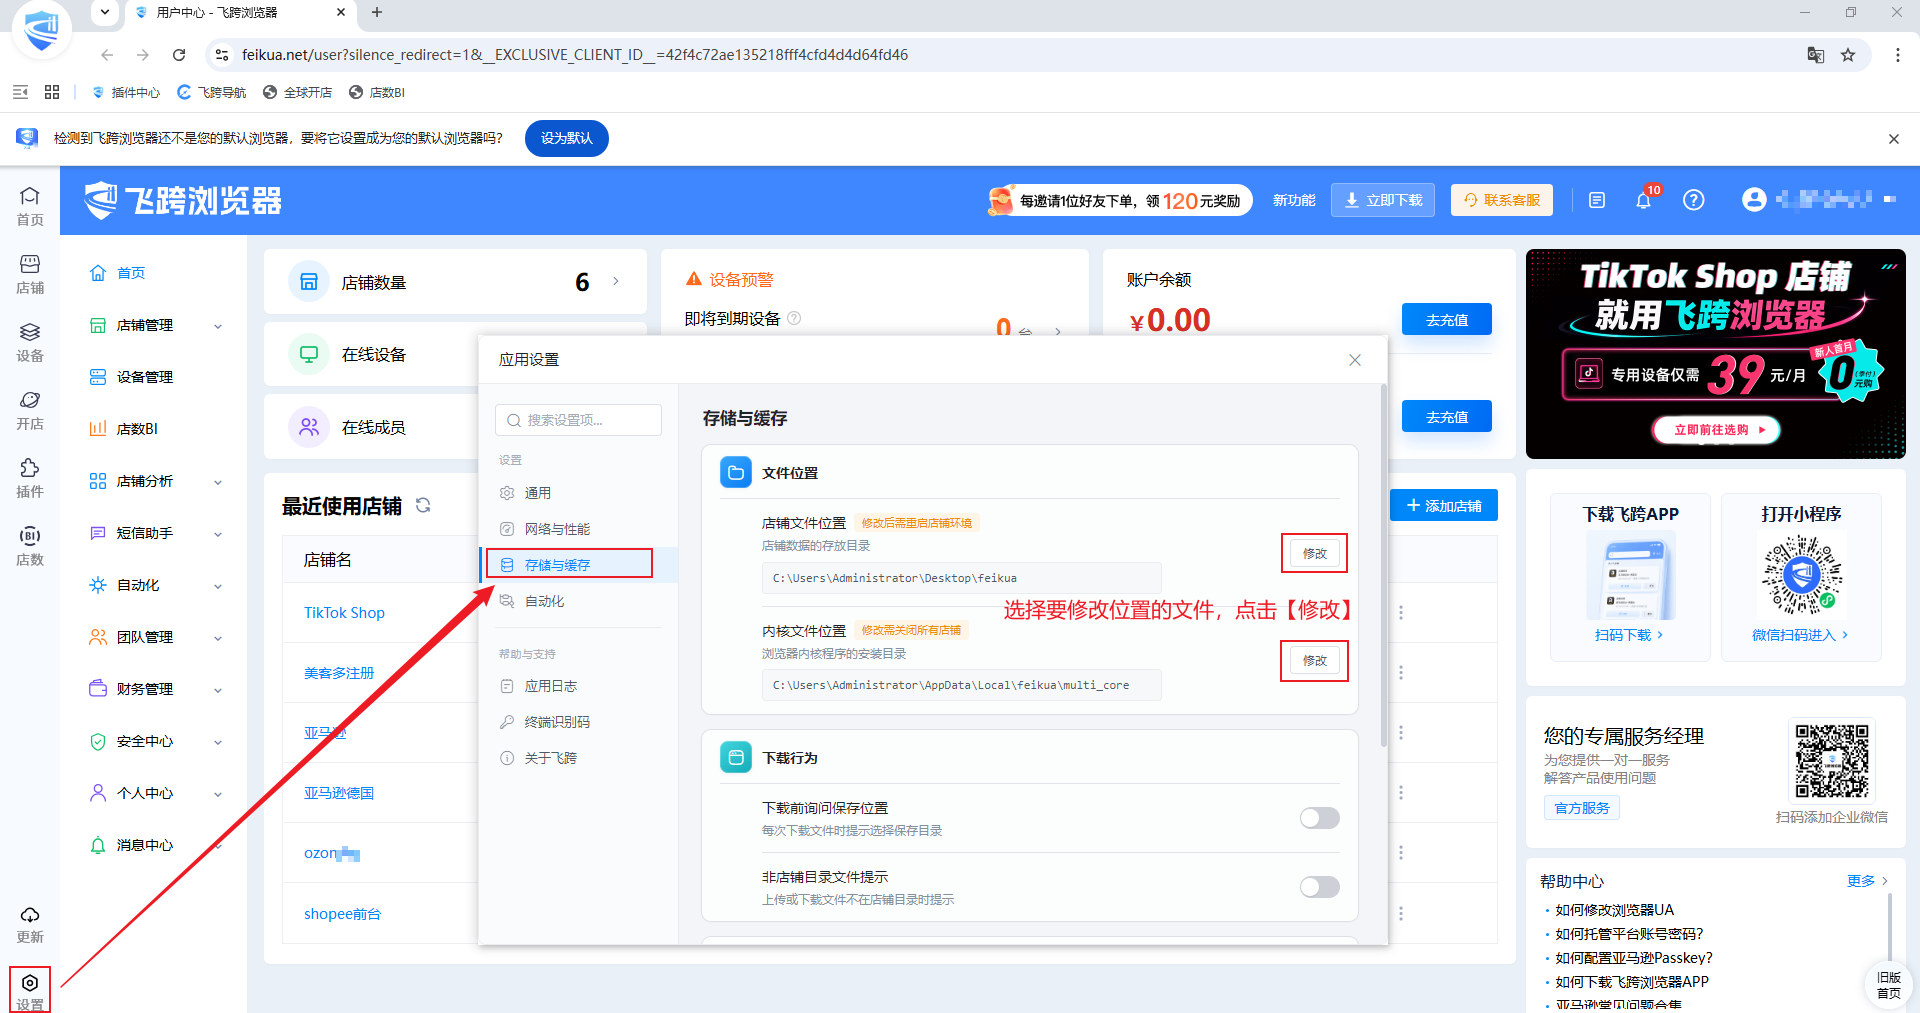Open 首页 in the far-left icon rail
The height and width of the screenshot is (1013, 1920).
coord(30,206)
